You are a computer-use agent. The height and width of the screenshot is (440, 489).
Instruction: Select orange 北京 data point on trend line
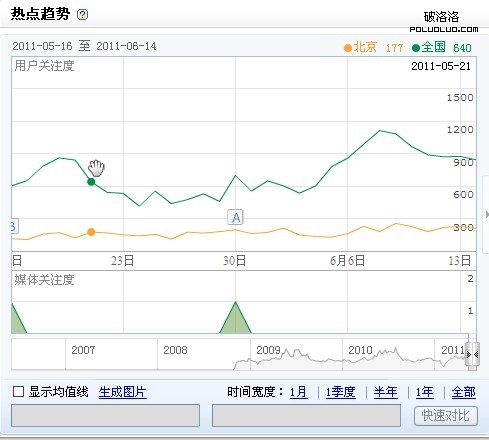pyautogui.click(x=91, y=232)
